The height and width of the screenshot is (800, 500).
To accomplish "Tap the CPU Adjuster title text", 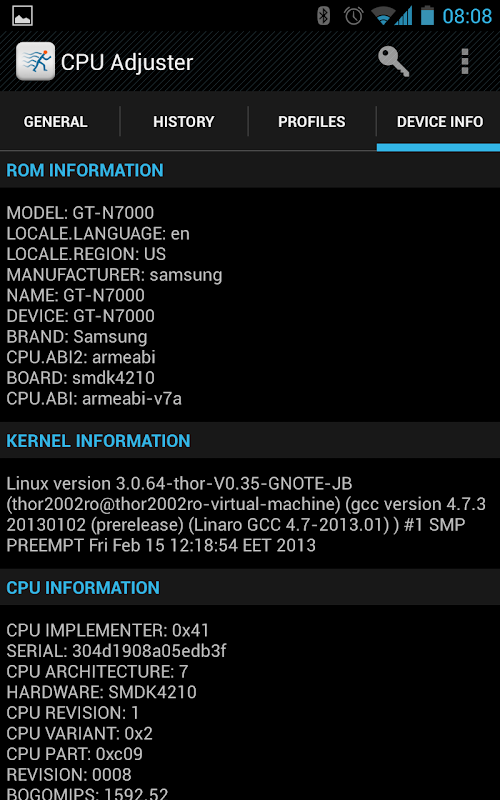I will coord(127,63).
